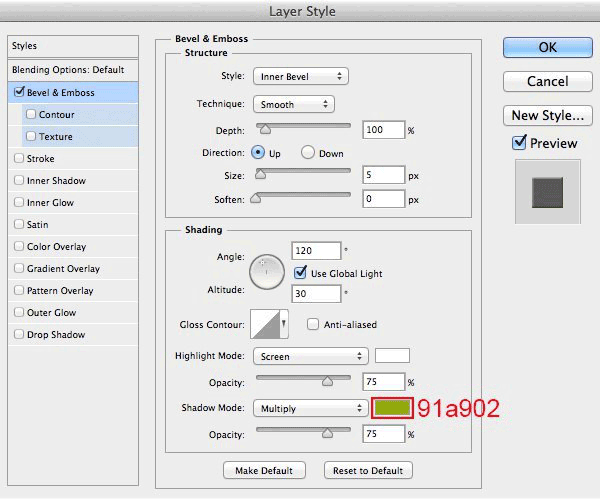This screenshot has height=501, width=600.
Task: Enable the Satin checkbox
Action: click(19, 224)
